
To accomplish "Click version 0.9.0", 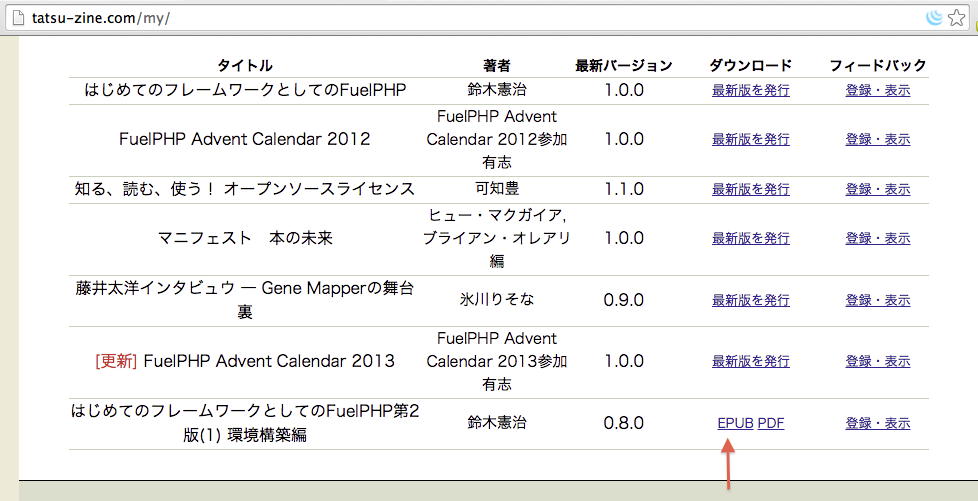I will (624, 300).
